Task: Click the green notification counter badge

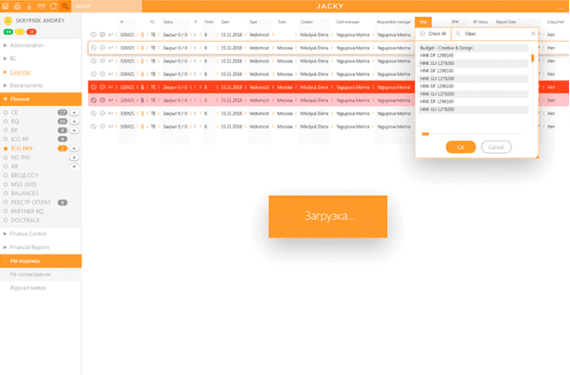Action: coord(8,32)
